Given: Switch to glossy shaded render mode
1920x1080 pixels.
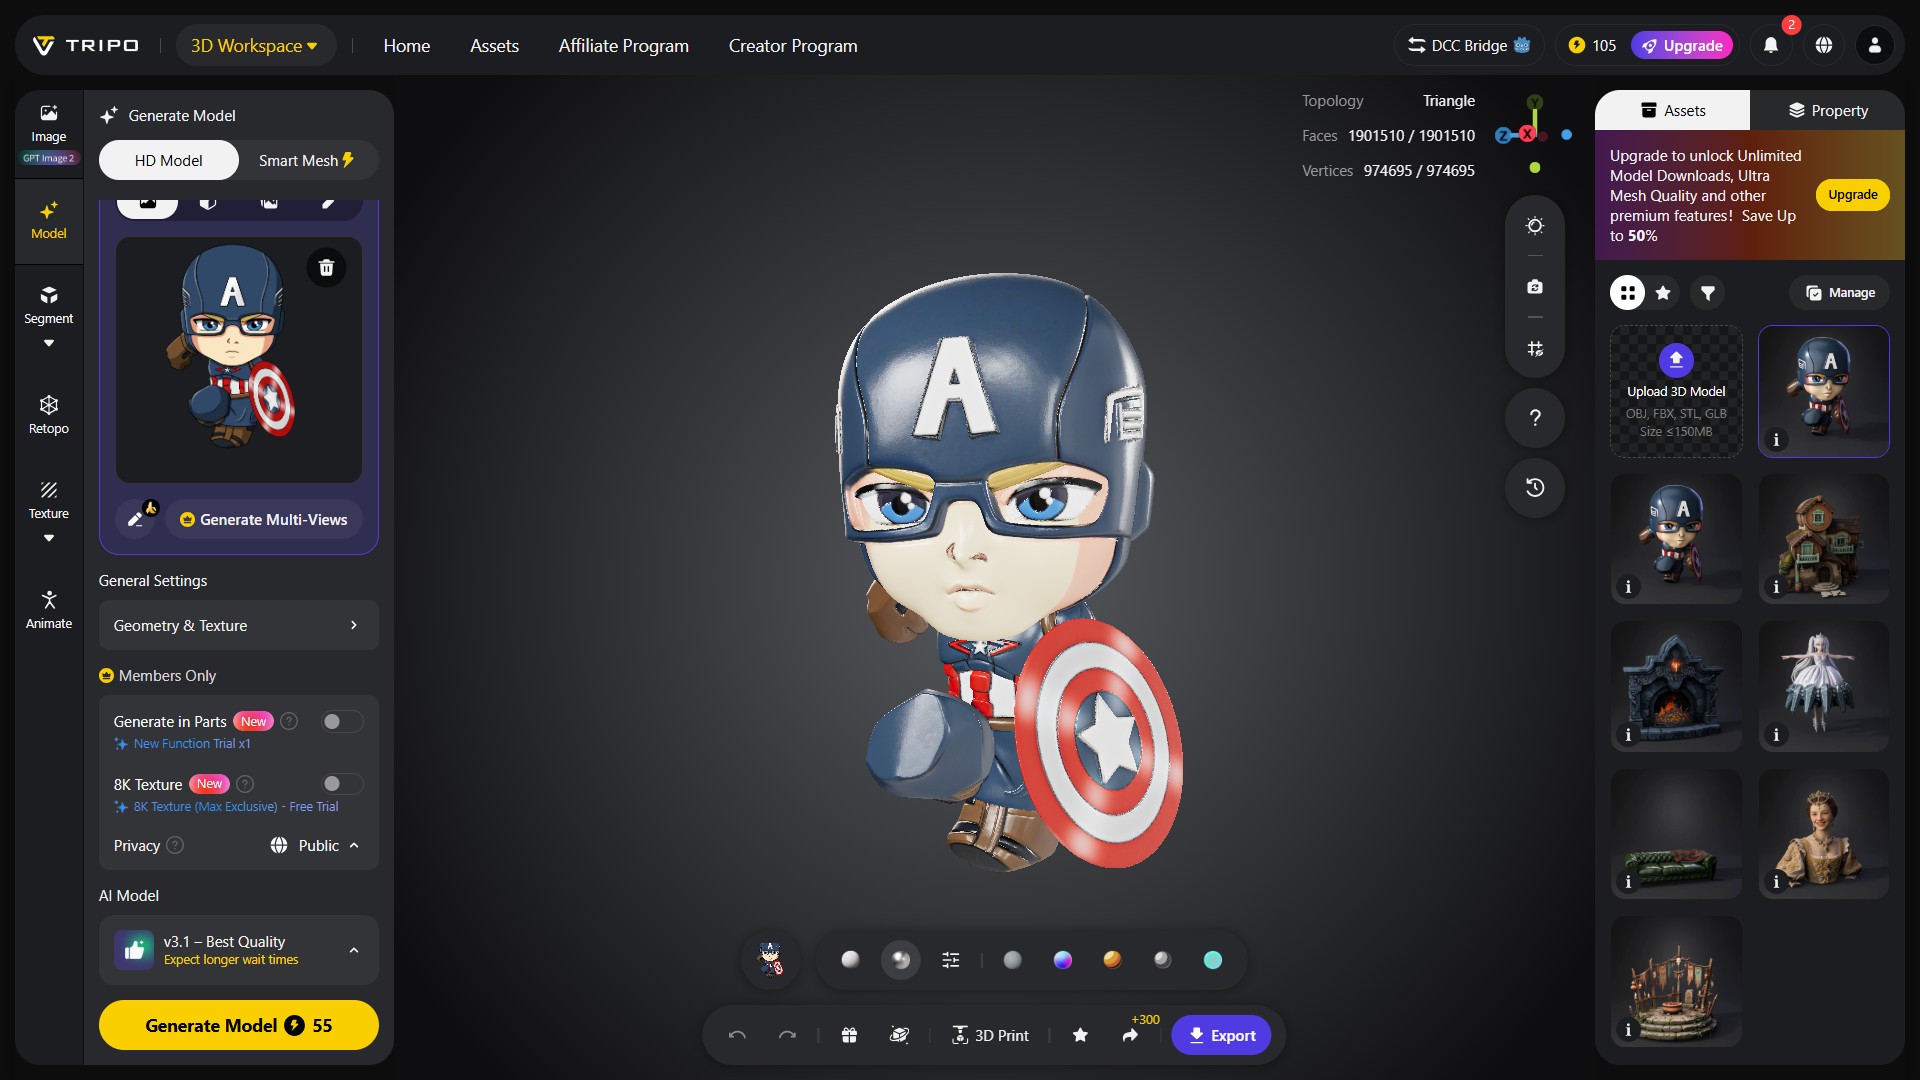Looking at the screenshot, I should (901, 960).
